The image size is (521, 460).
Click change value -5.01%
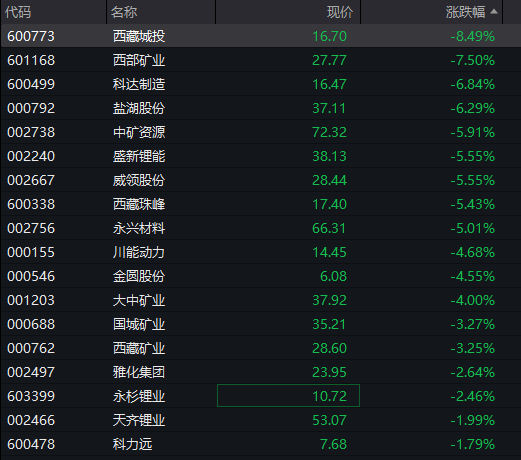pyautogui.click(x=473, y=228)
